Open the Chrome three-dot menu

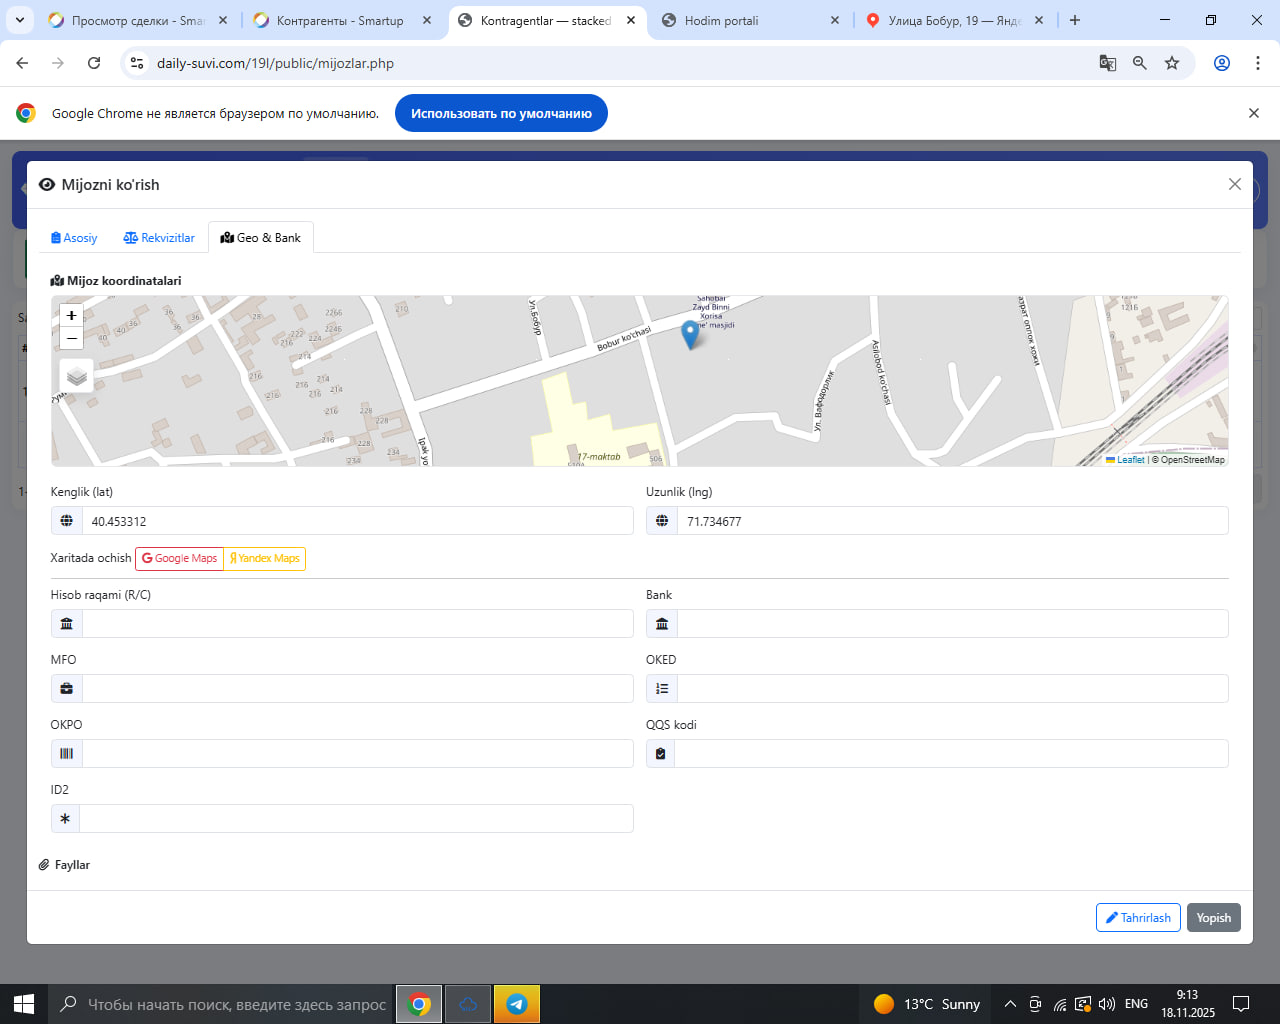[x=1257, y=63]
